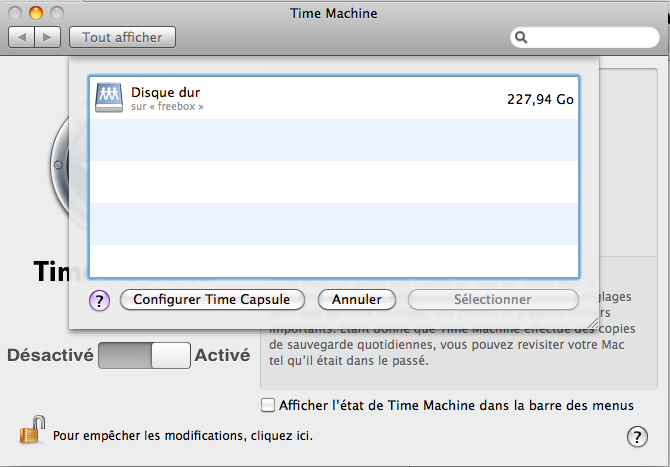Select the Disque dur on freebox row
This screenshot has height=467, width=670.
pyautogui.click(x=333, y=98)
